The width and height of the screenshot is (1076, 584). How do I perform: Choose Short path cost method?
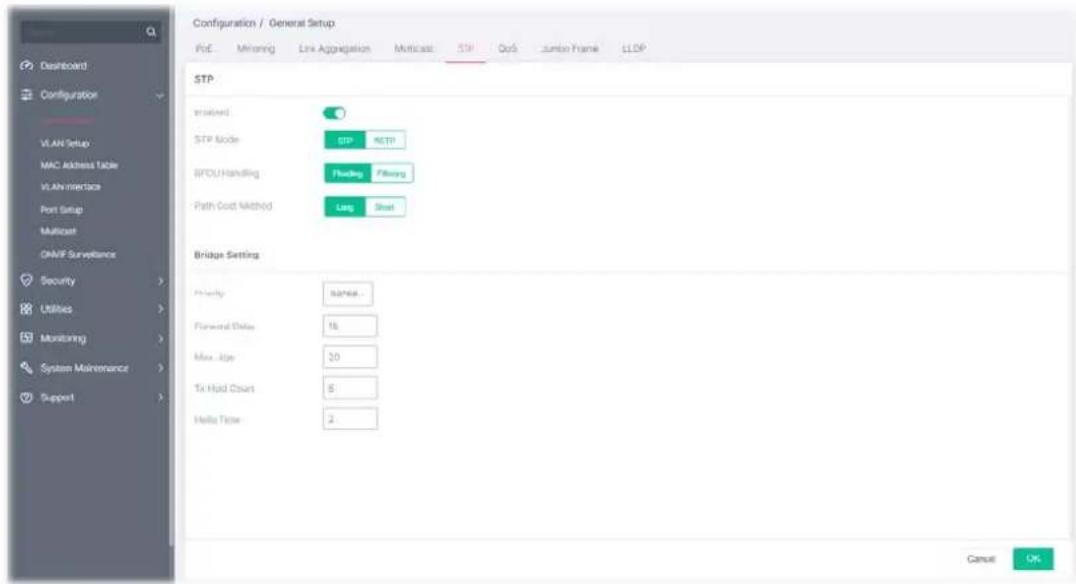pos(385,207)
